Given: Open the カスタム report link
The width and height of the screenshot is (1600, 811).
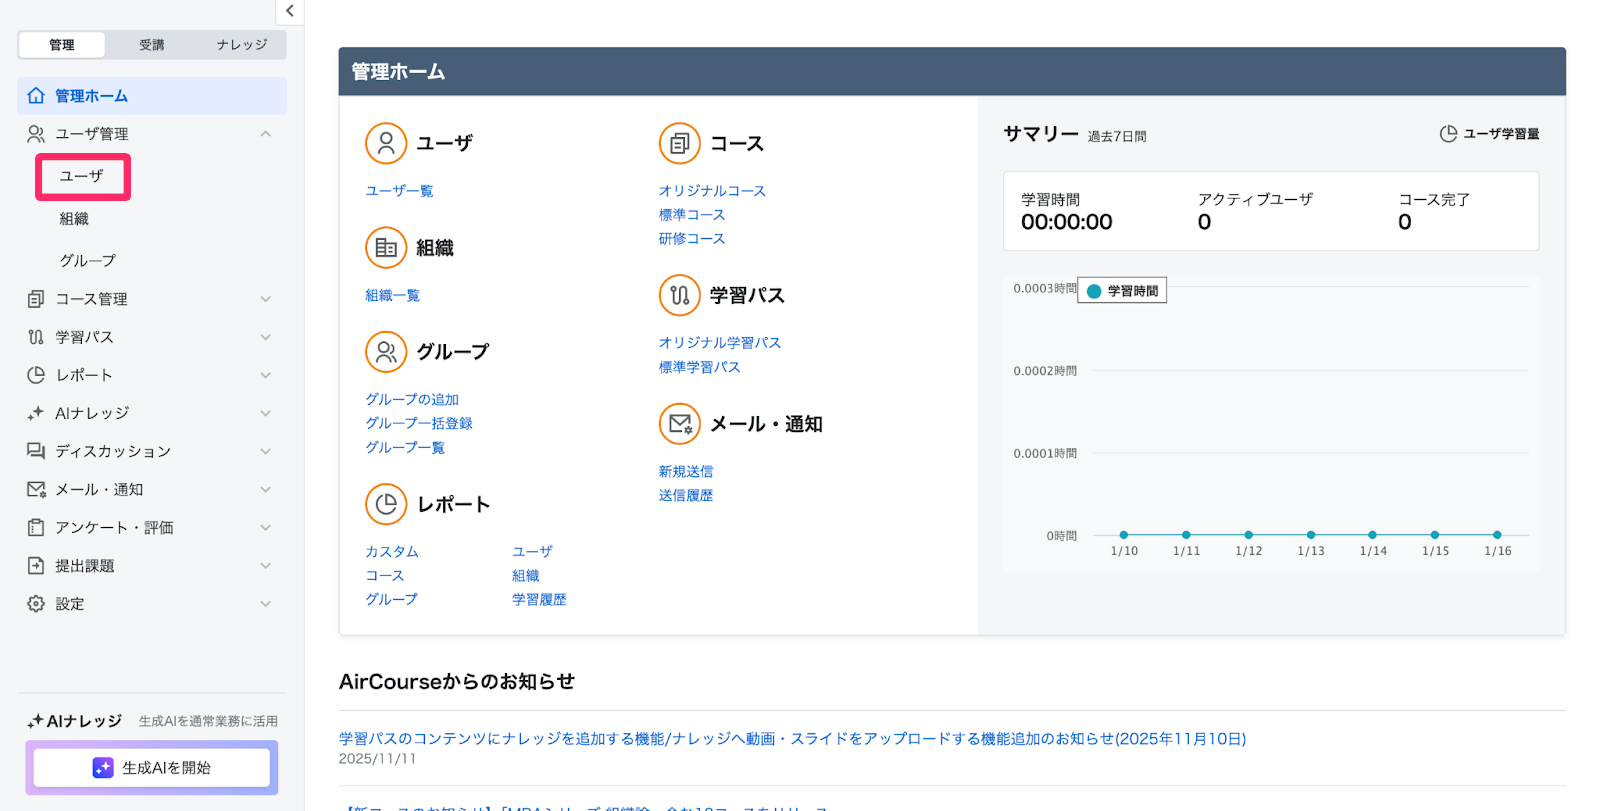Looking at the screenshot, I should tap(392, 552).
